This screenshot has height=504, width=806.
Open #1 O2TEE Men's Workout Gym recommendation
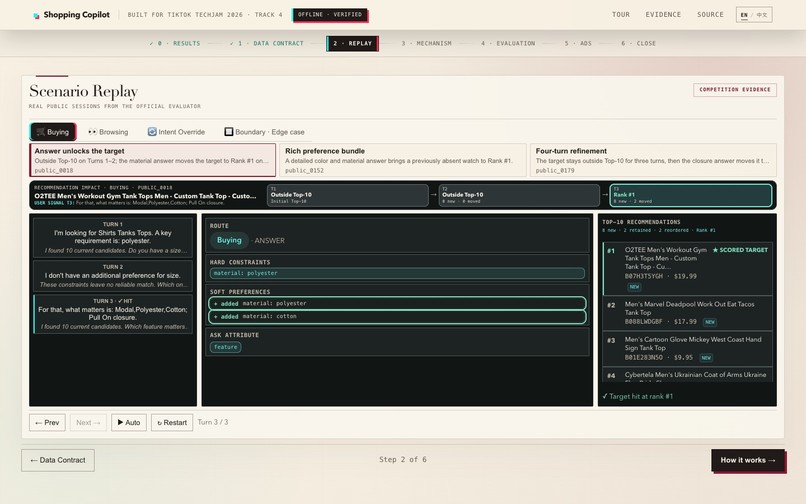[687, 268]
